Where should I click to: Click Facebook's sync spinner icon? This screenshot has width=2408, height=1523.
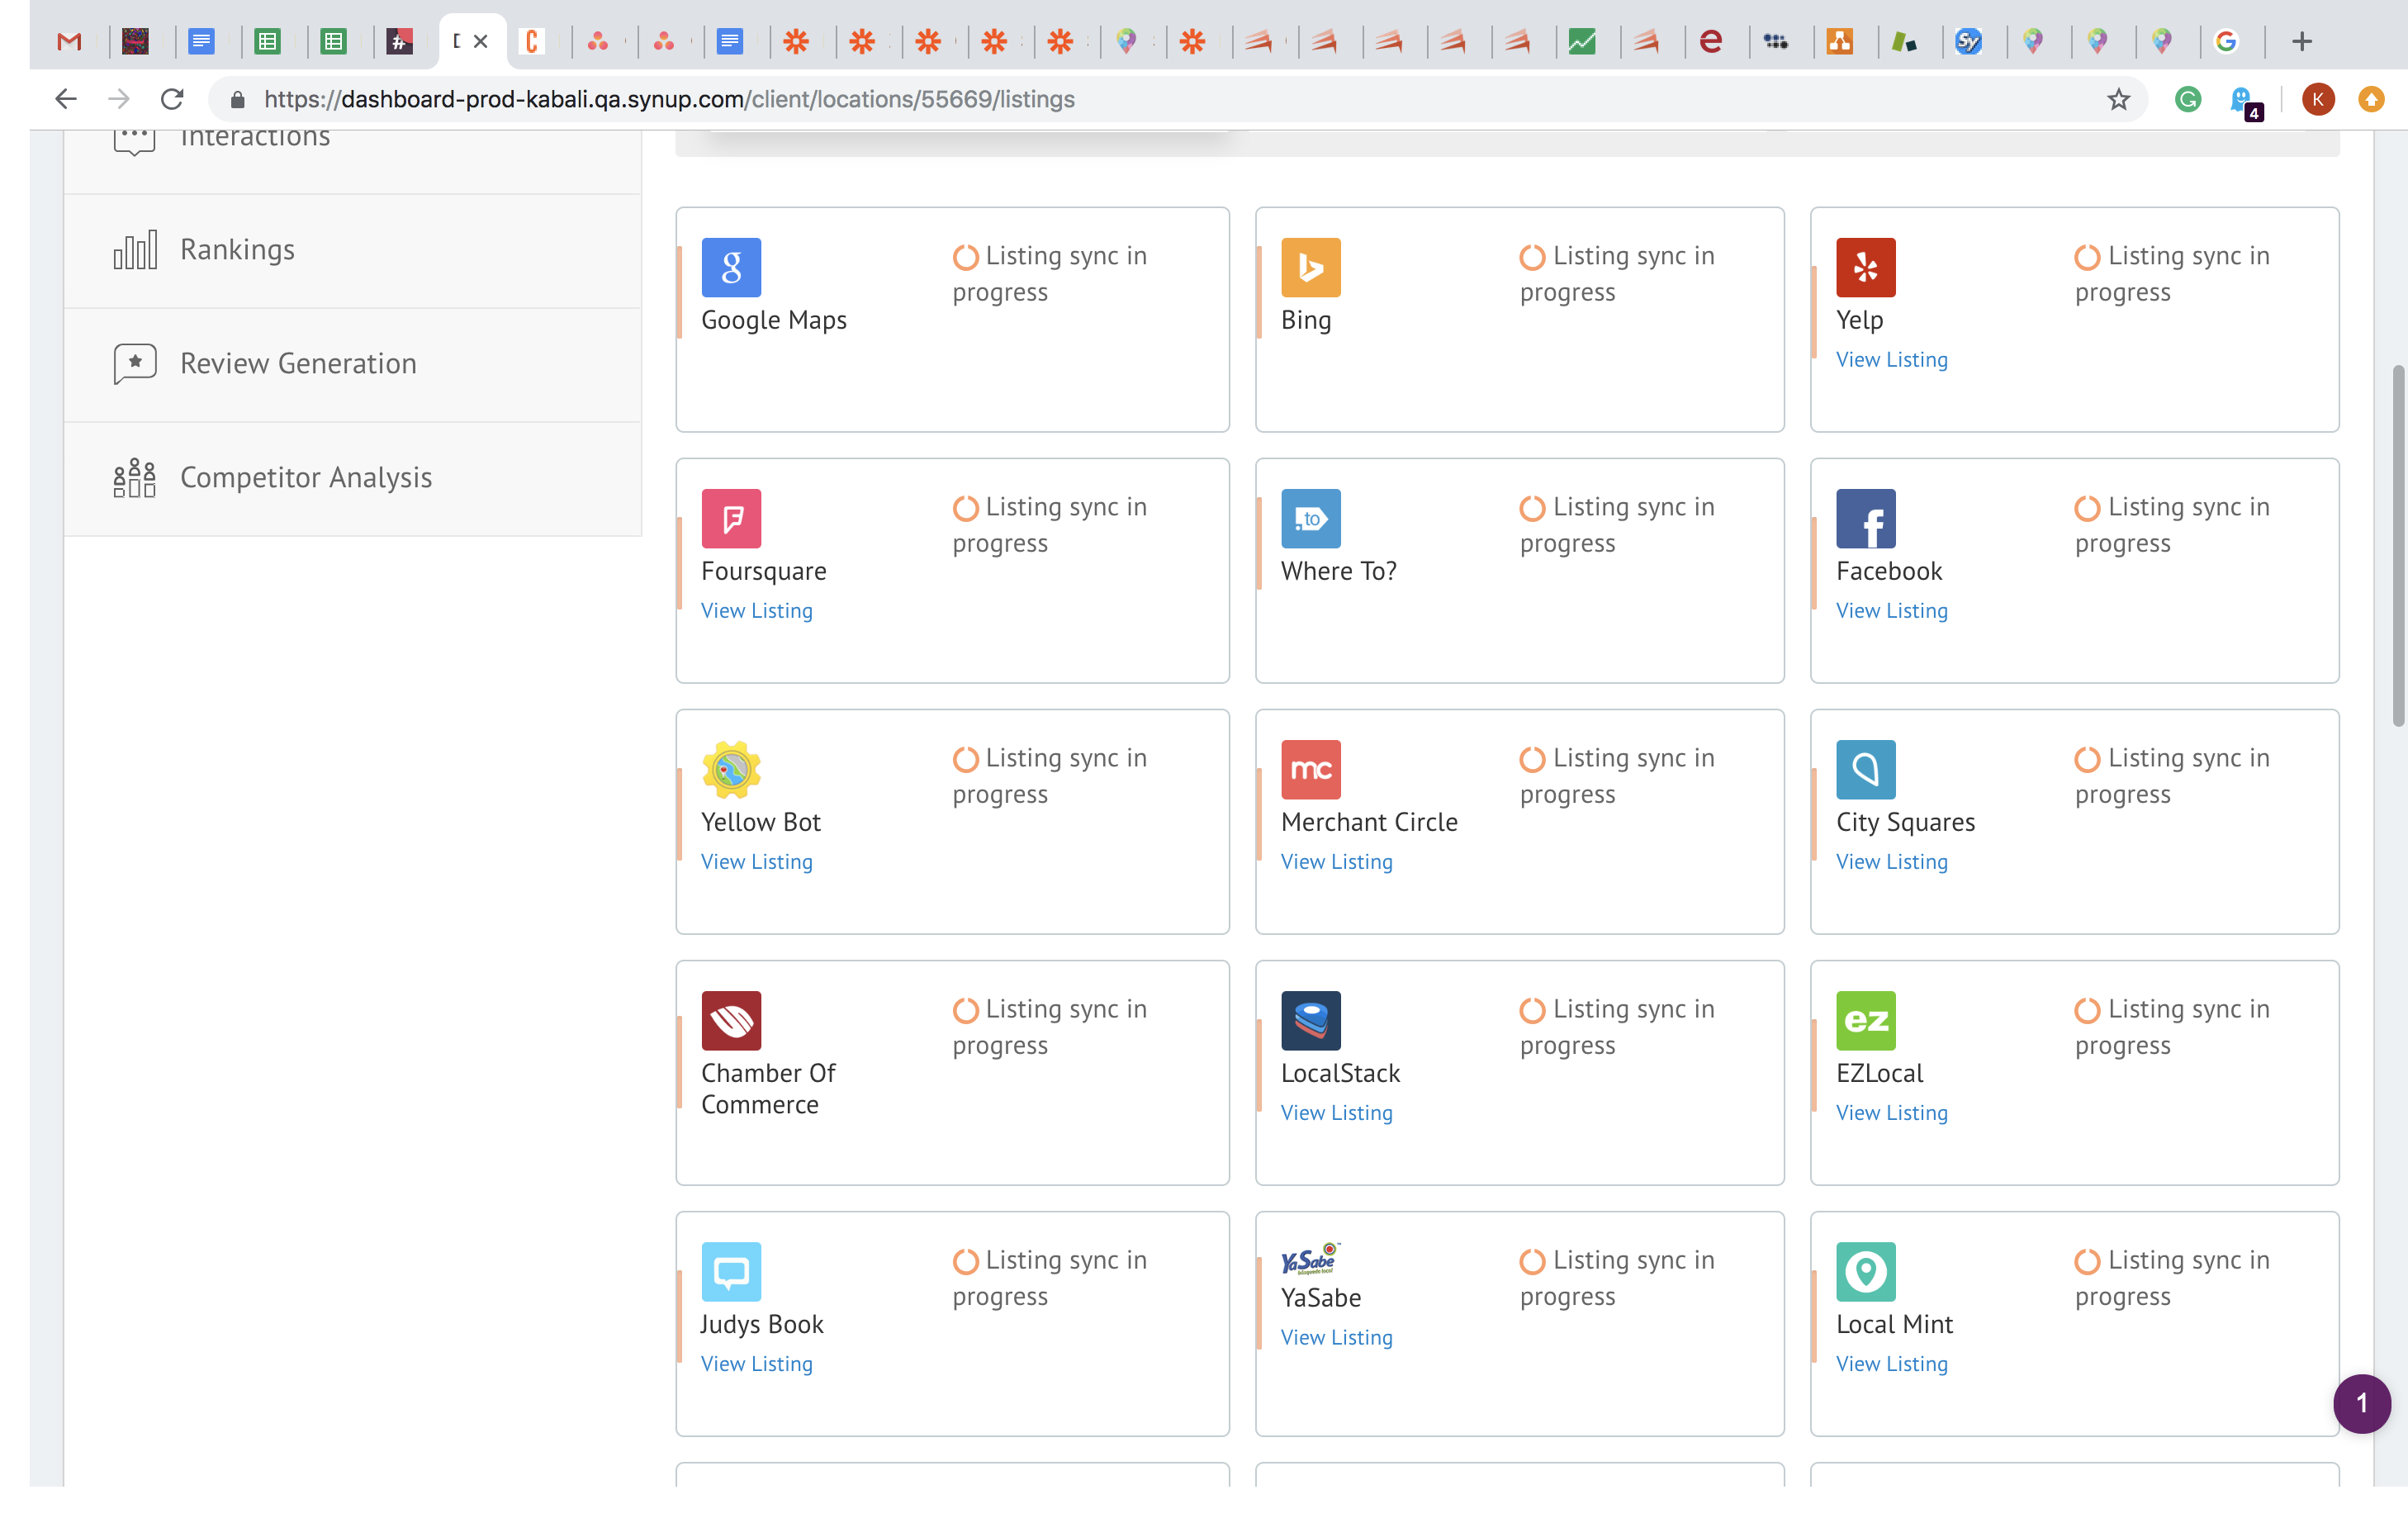(2086, 508)
